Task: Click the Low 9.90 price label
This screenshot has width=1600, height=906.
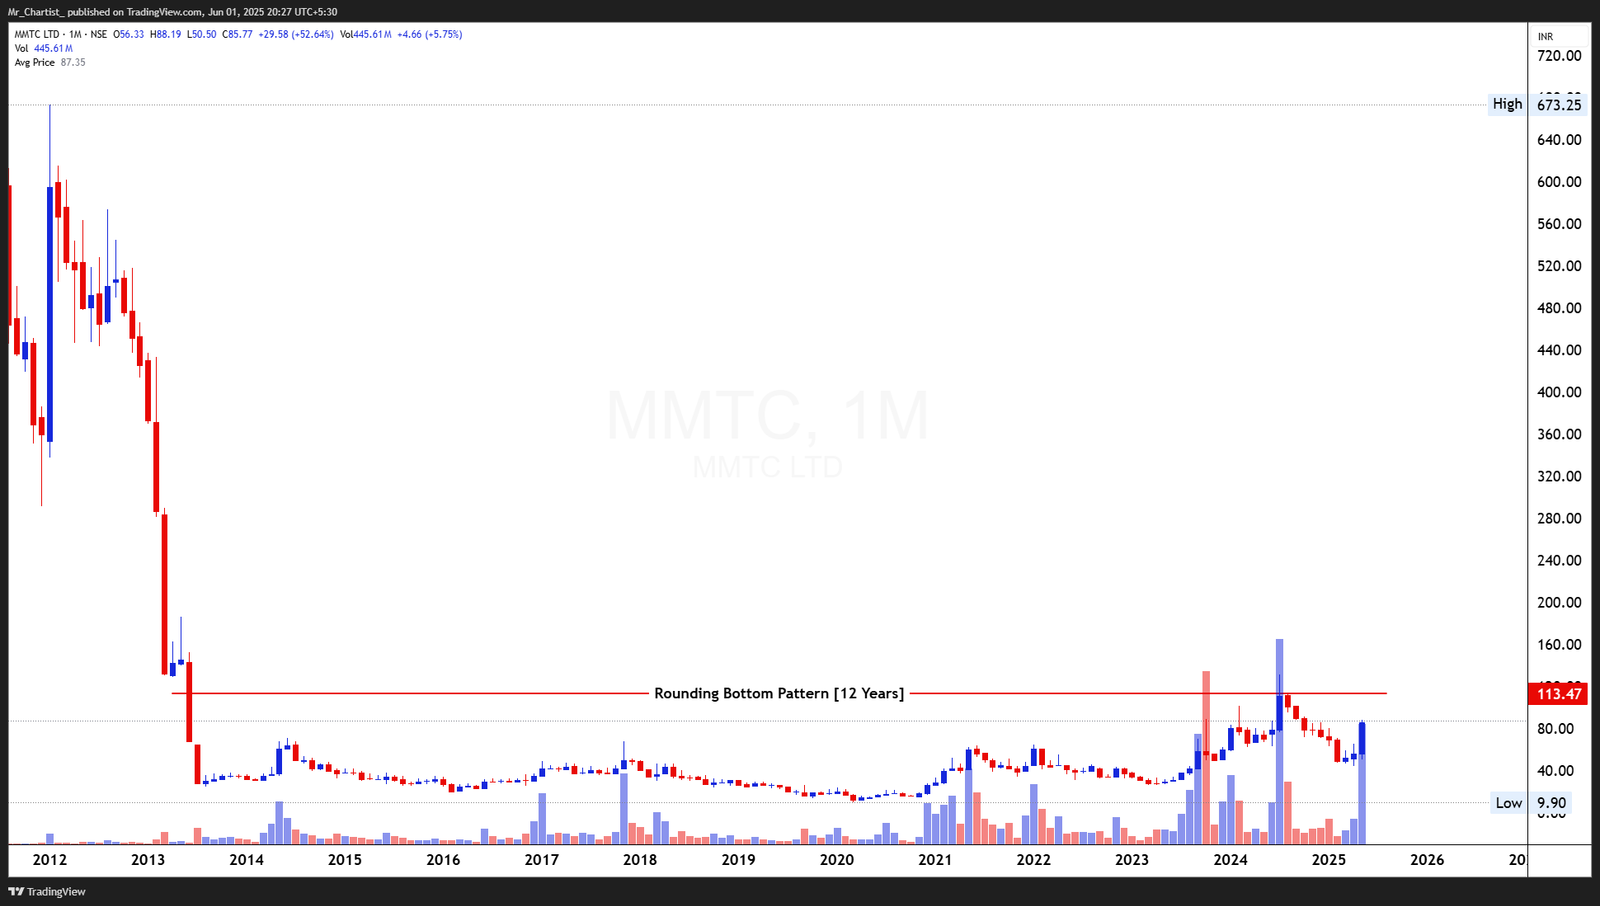Action: coord(1552,803)
